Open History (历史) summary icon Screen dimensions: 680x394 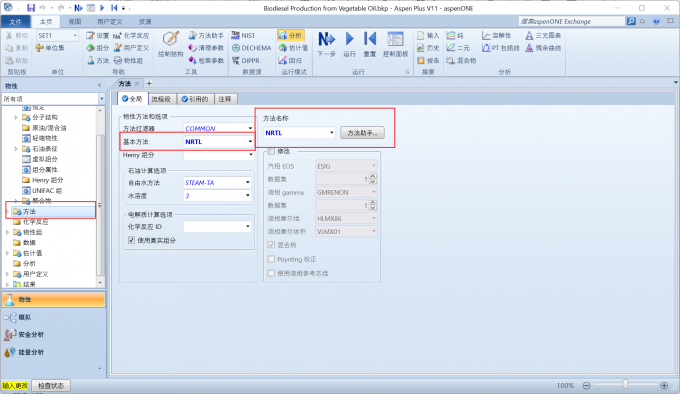pyautogui.click(x=428, y=48)
